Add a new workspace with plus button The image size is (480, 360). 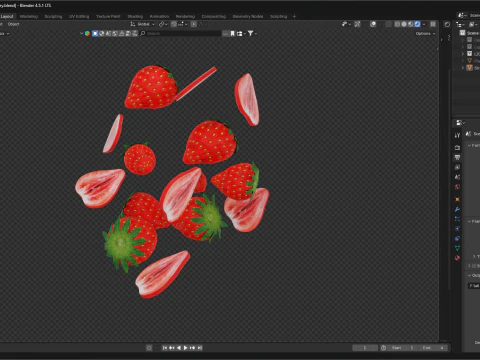click(x=294, y=16)
